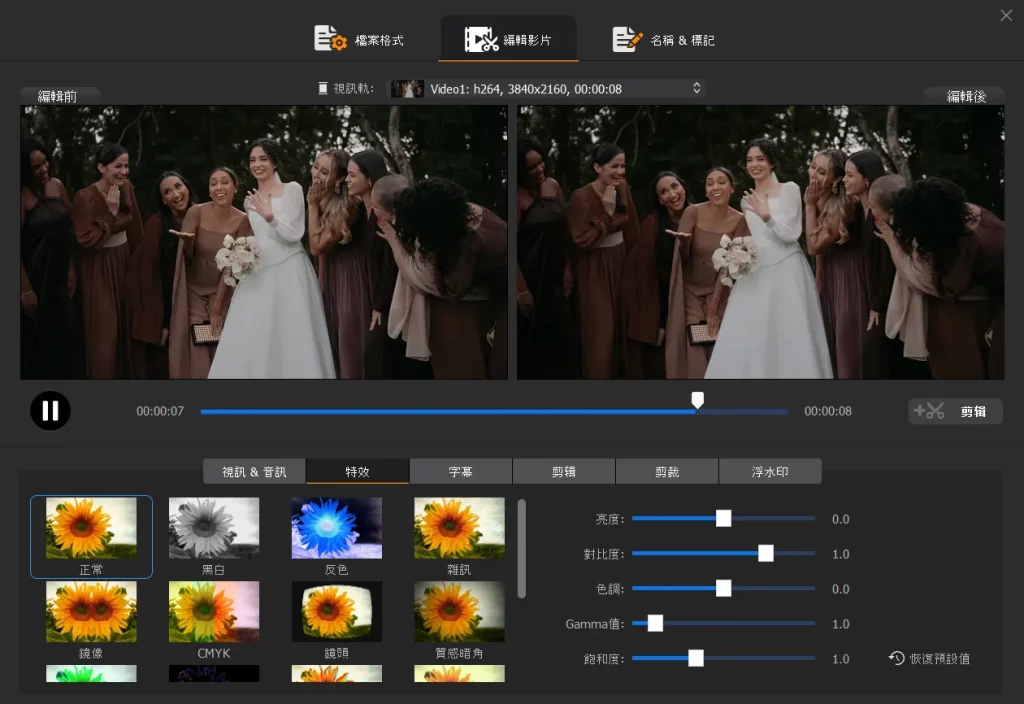Open the 浮水印 watermark sub-tab

click(x=770, y=472)
